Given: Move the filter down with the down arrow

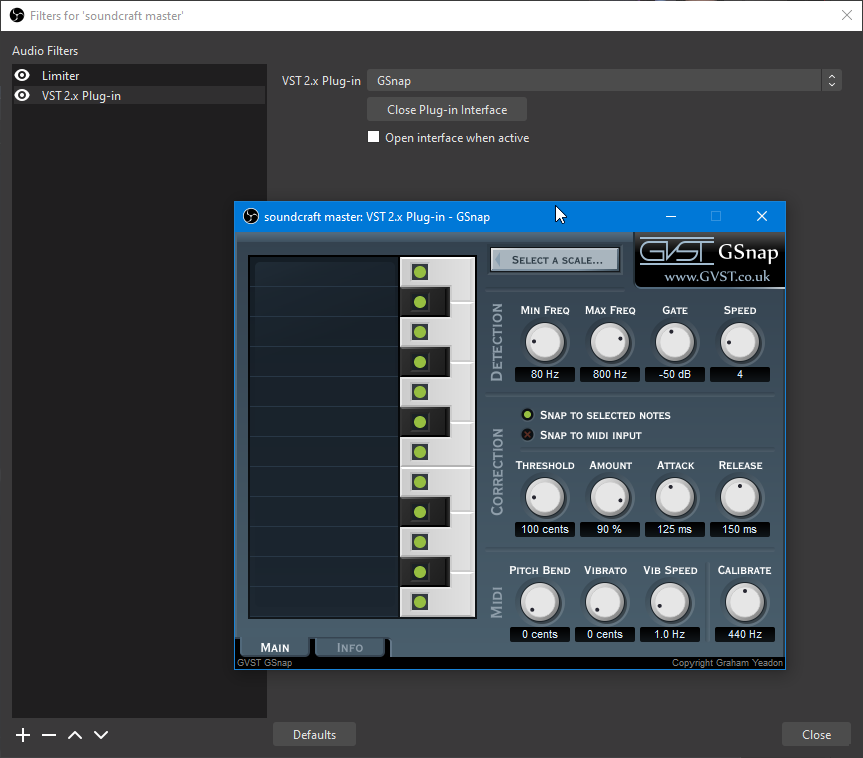Looking at the screenshot, I should (x=101, y=735).
